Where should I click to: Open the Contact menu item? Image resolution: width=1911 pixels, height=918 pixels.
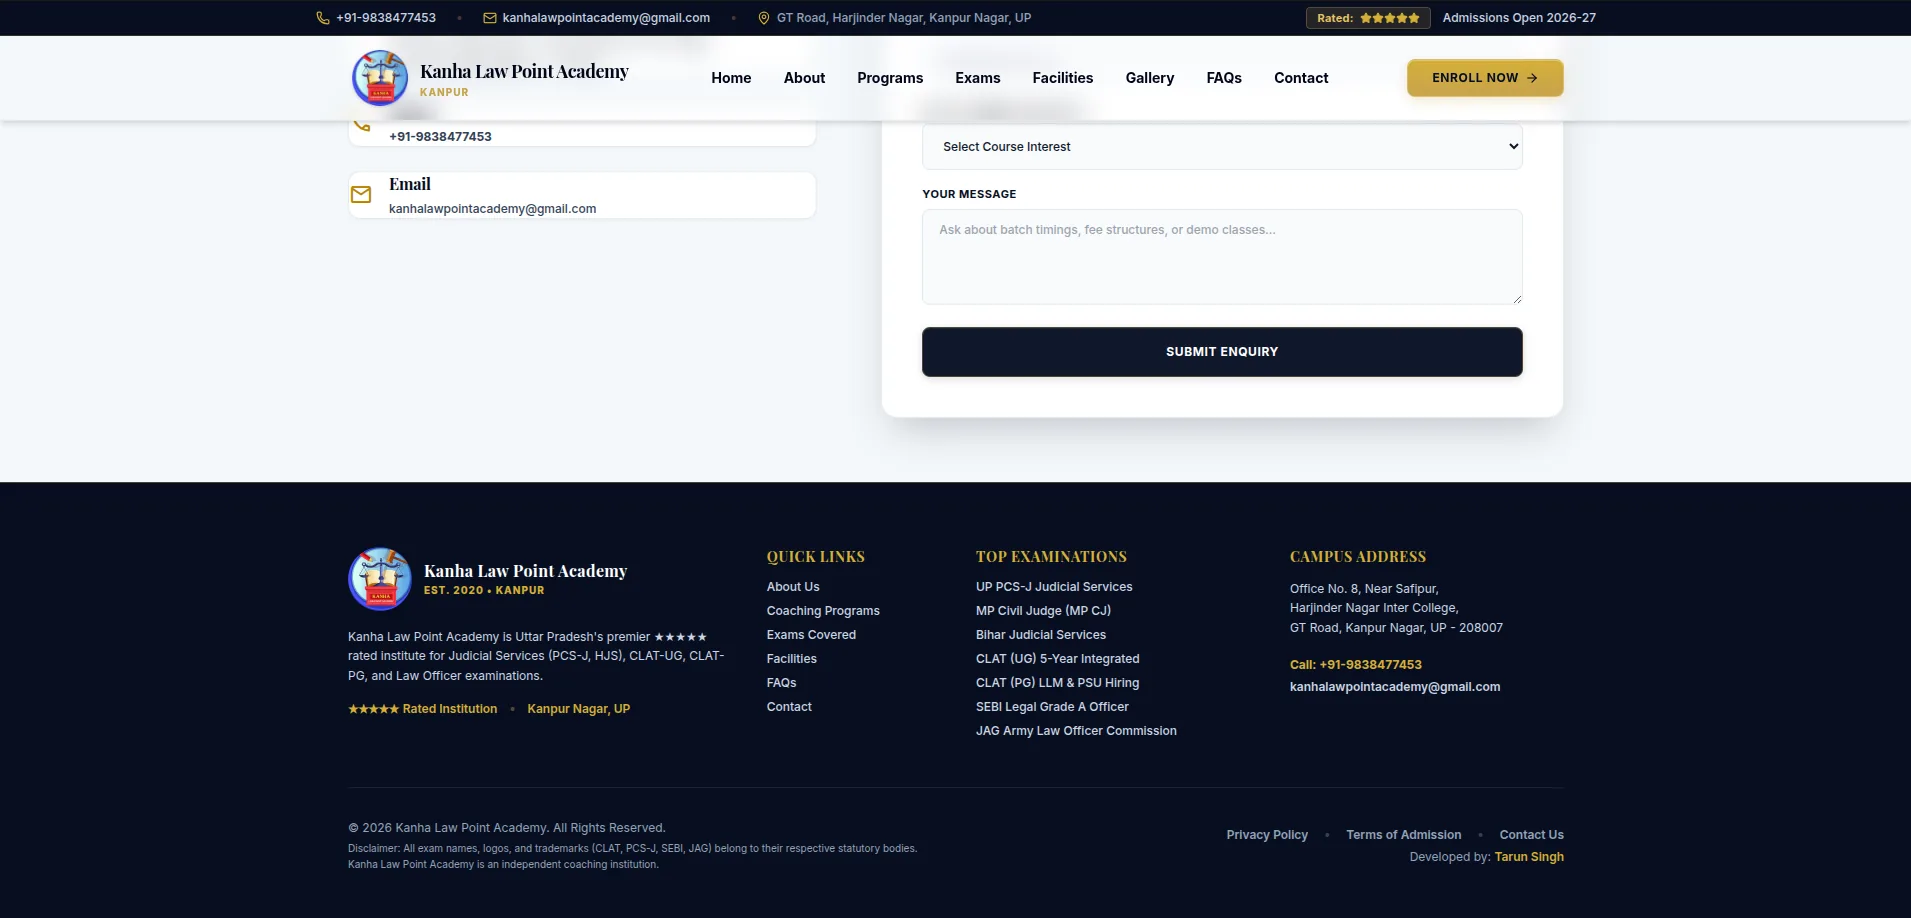(1301, 78)
